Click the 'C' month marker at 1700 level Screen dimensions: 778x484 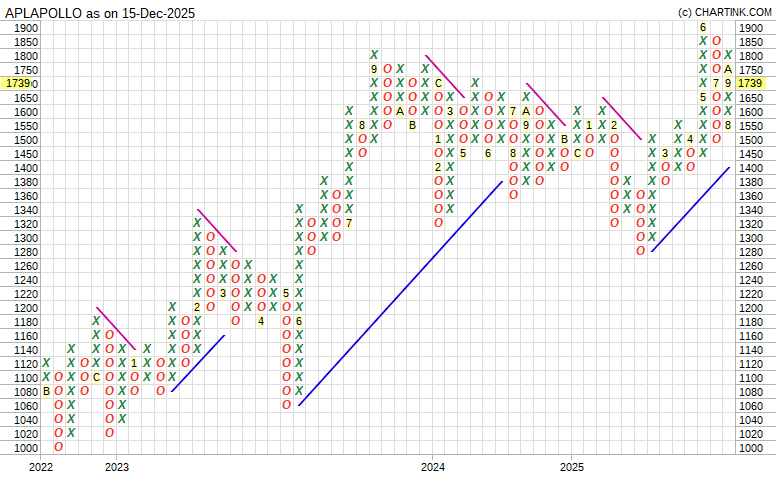(438, 83)
